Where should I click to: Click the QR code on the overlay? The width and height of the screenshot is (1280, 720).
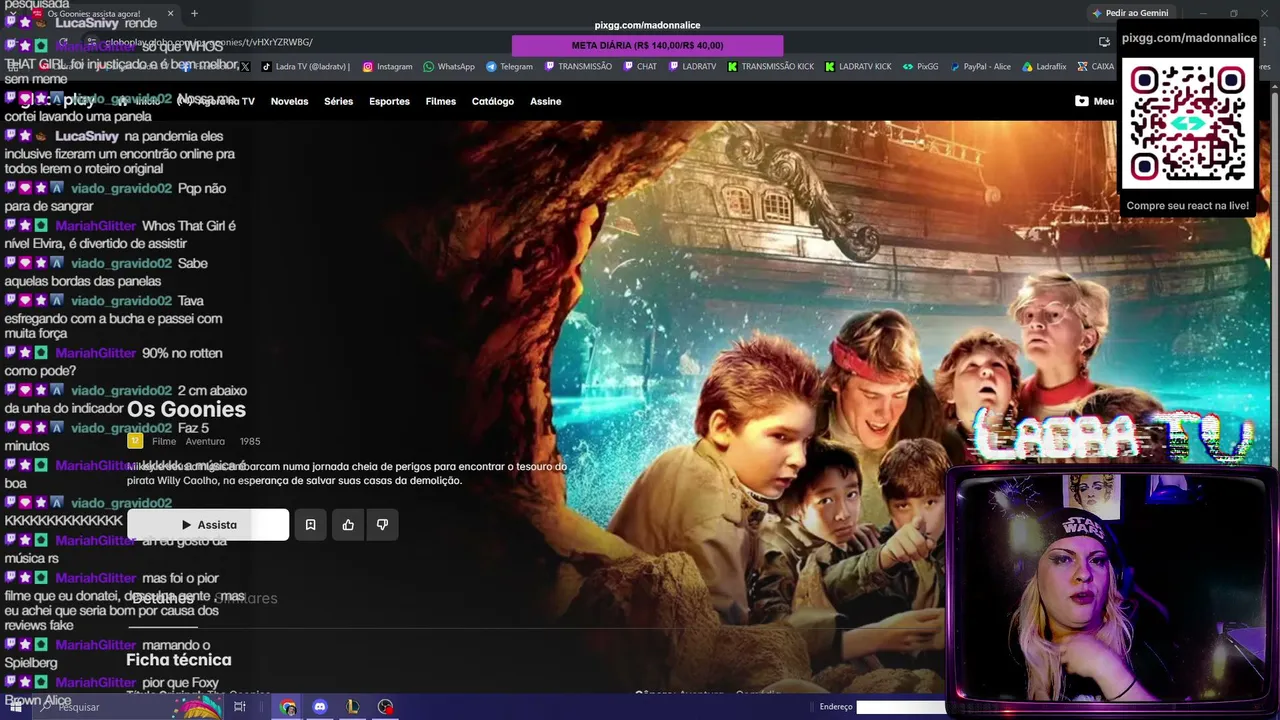pos(1188,123)
